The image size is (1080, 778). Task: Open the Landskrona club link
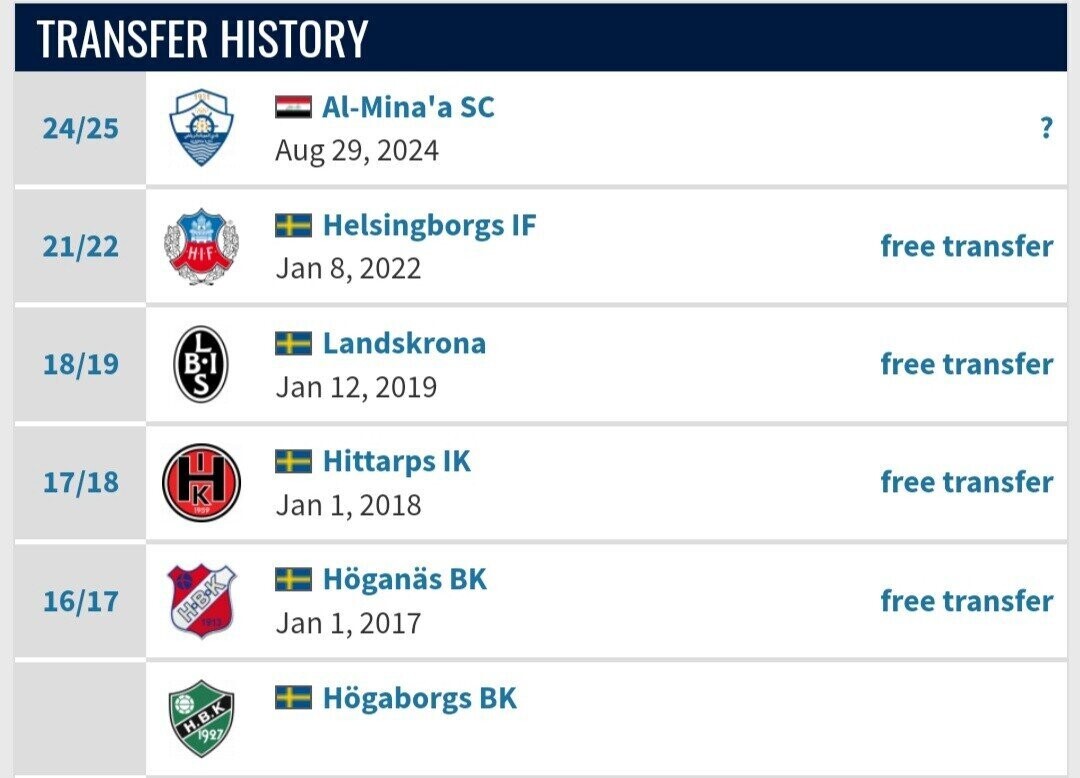404,343
